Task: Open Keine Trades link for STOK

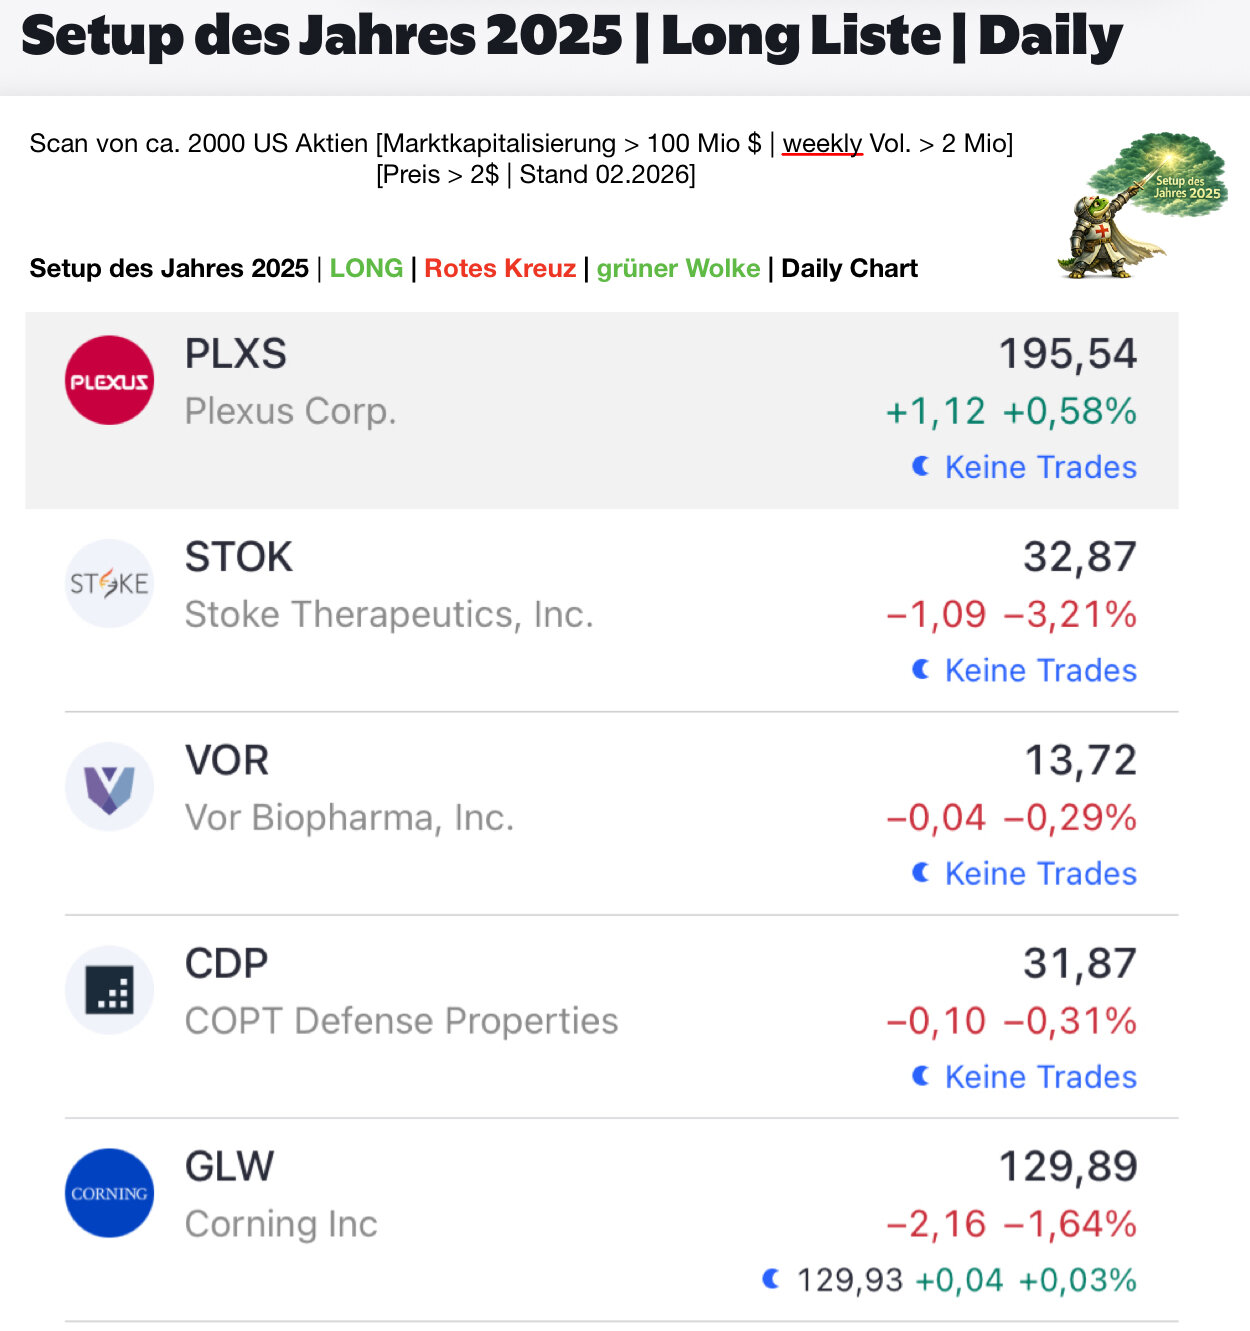Action: [1040, 670]
